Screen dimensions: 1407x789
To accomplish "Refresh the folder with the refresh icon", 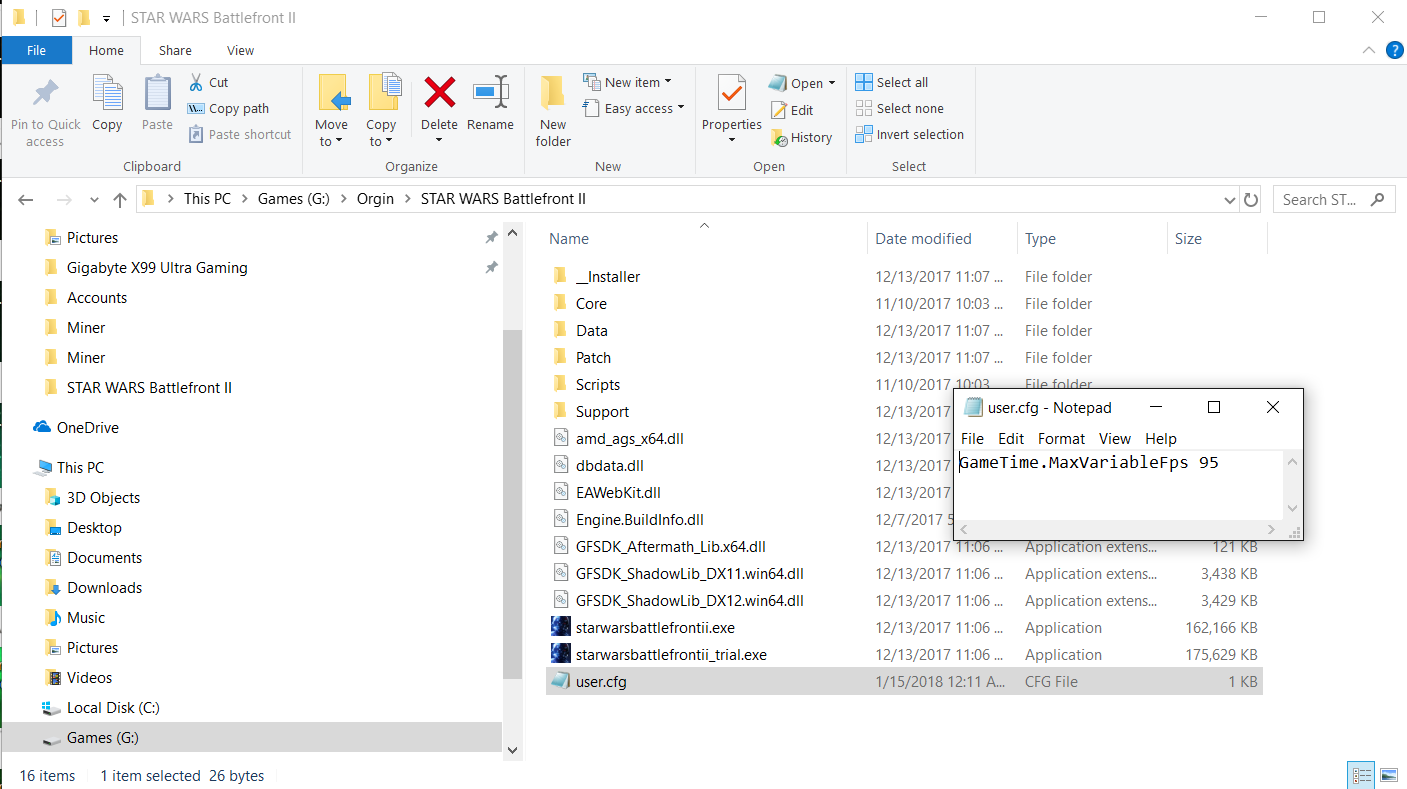I will (1251, 199).
